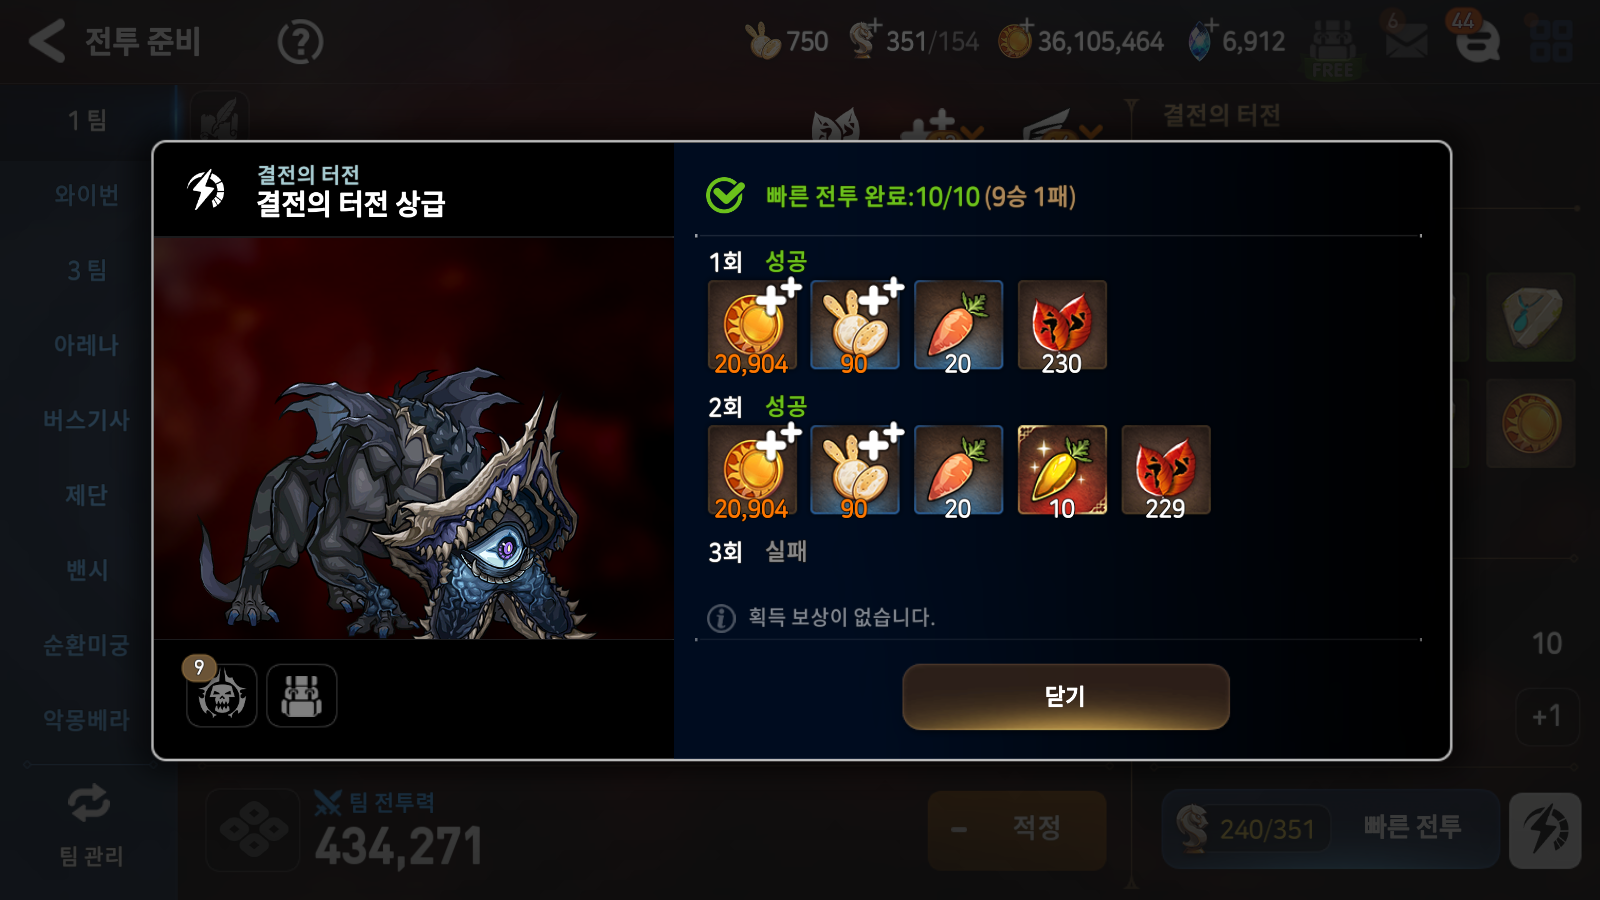The image size is (1600, 900).
Task: Tap the skull monster info icon
Action: (x=222, y=695)
